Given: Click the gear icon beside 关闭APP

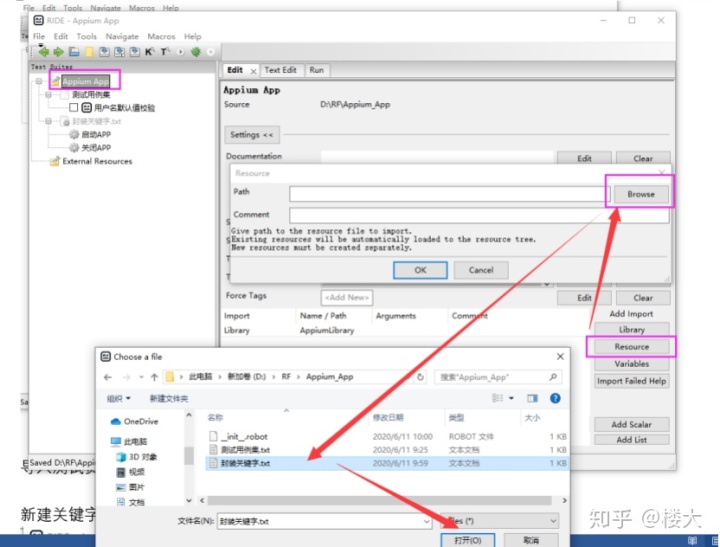Looking at the screenshot, I should 74,147.
